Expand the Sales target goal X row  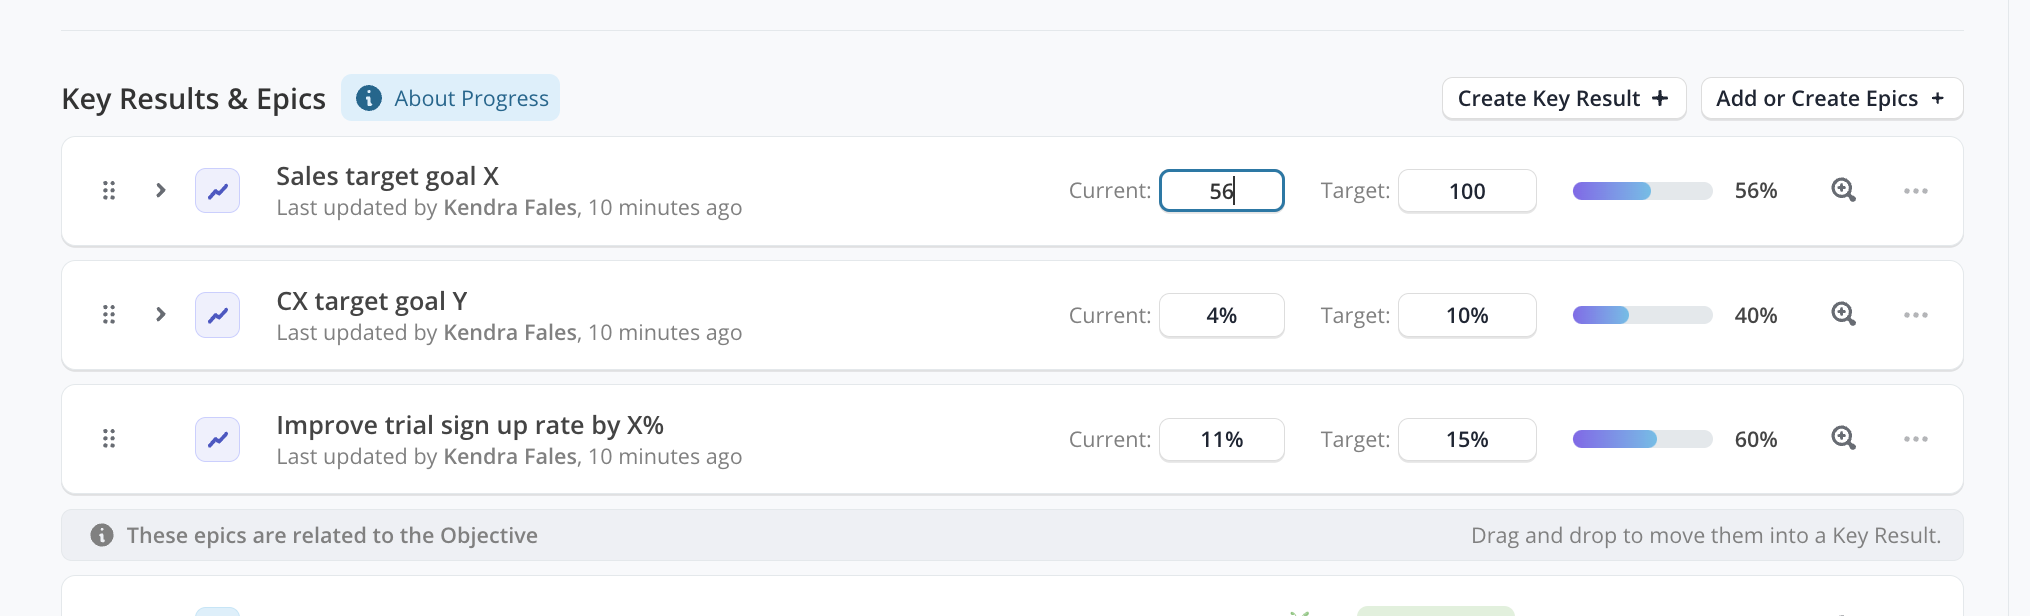click(161, 190)
